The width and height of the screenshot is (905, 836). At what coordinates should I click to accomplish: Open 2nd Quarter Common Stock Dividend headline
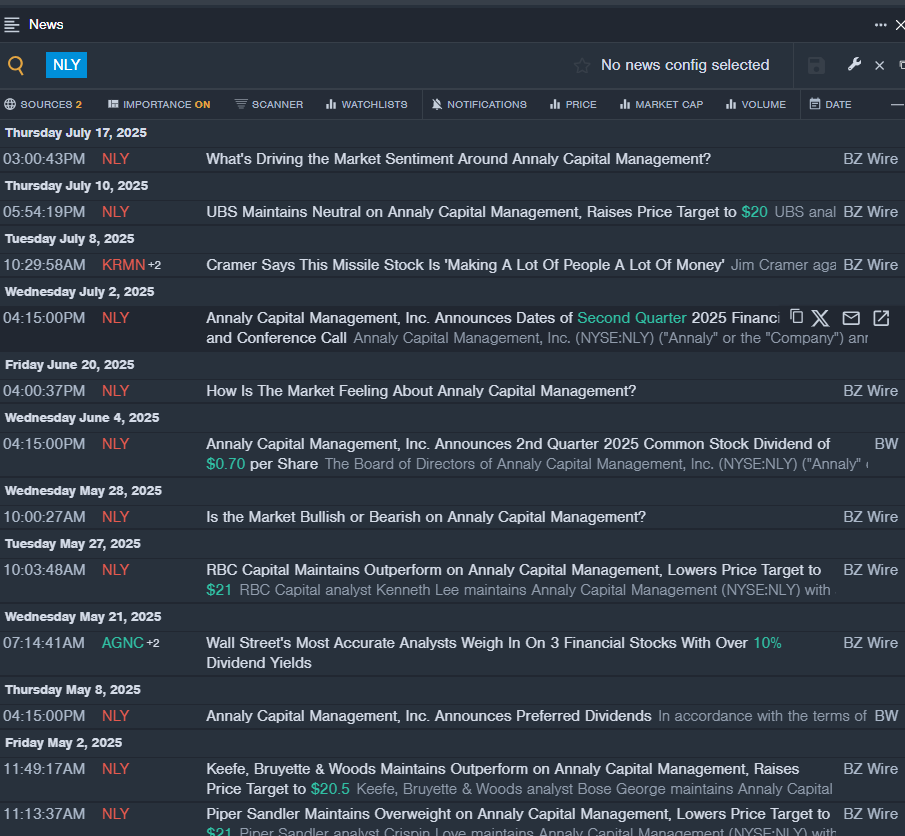click(x=518, y=454)
